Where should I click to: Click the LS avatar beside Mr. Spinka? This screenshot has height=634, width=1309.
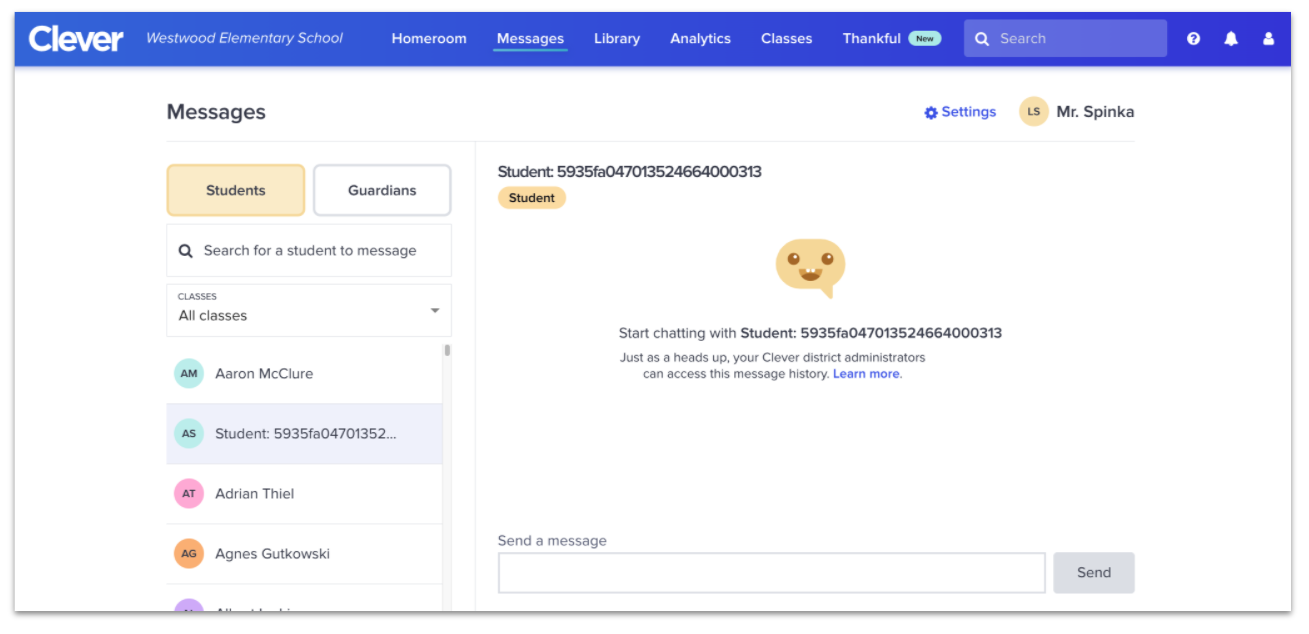pyautogui.click(x=1033, y=112)
